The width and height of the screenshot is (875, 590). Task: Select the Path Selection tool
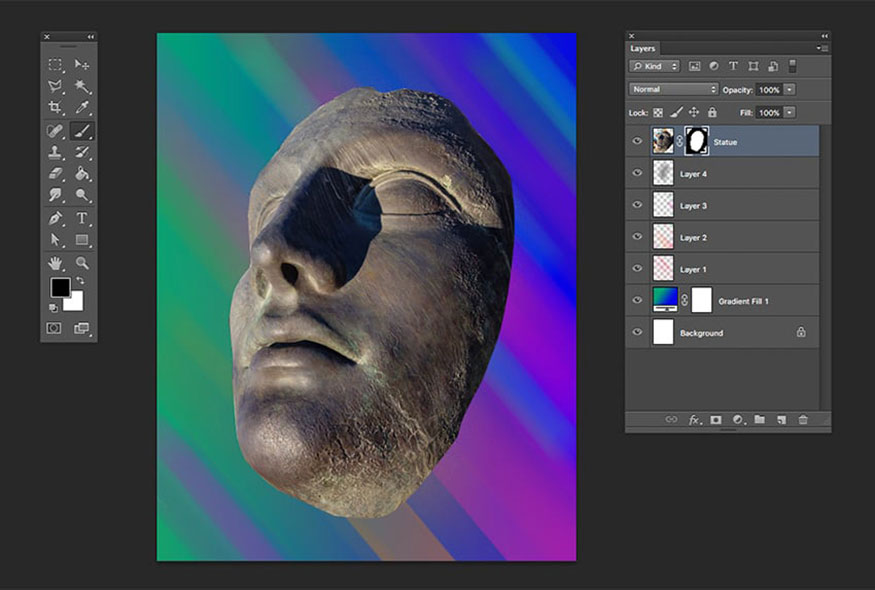tap(55, 239)
